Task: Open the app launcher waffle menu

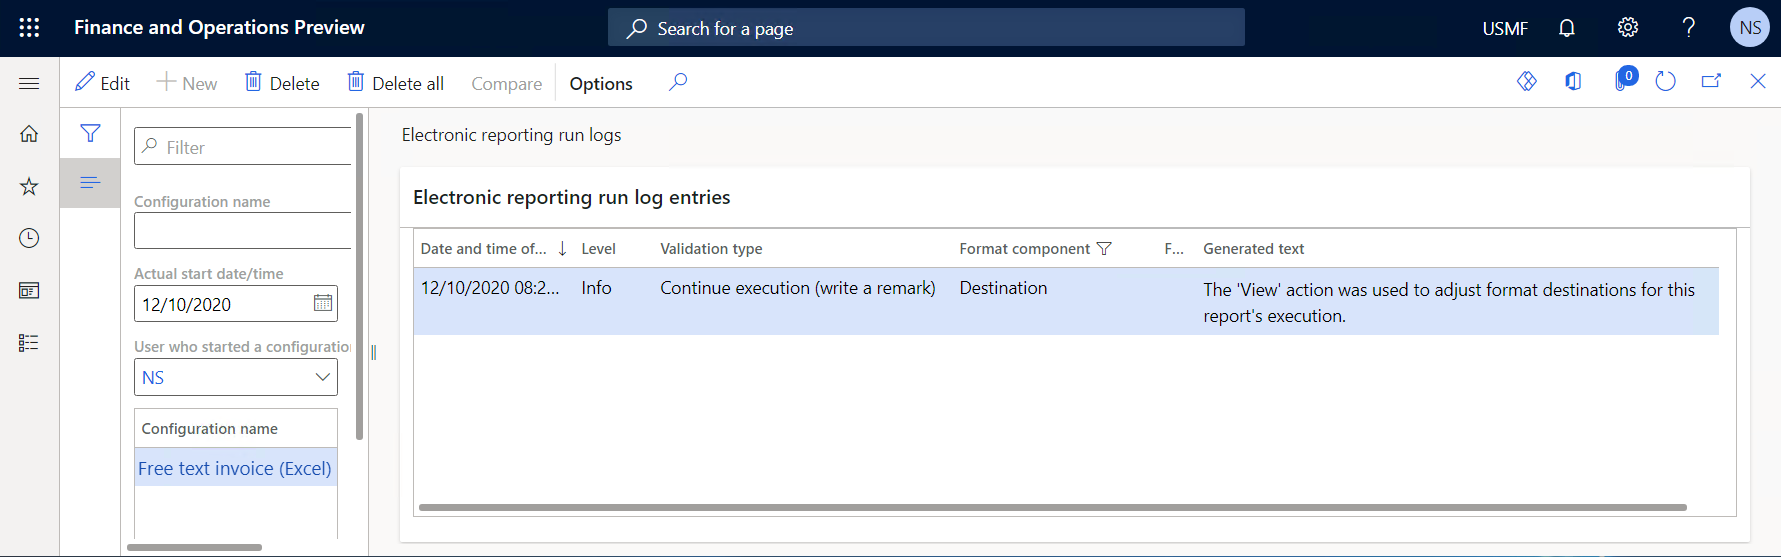Action: (x=29, y=28)
